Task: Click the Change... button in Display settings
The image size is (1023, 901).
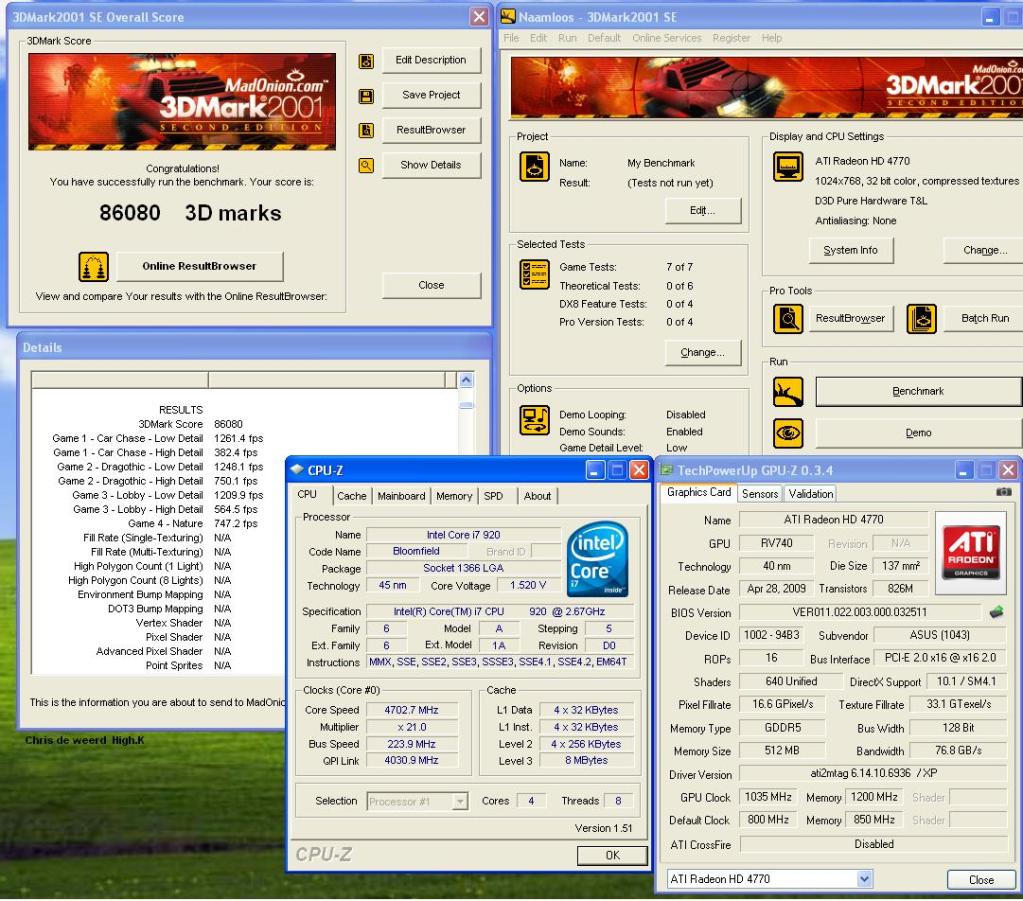Action: (x=984, y=251)
